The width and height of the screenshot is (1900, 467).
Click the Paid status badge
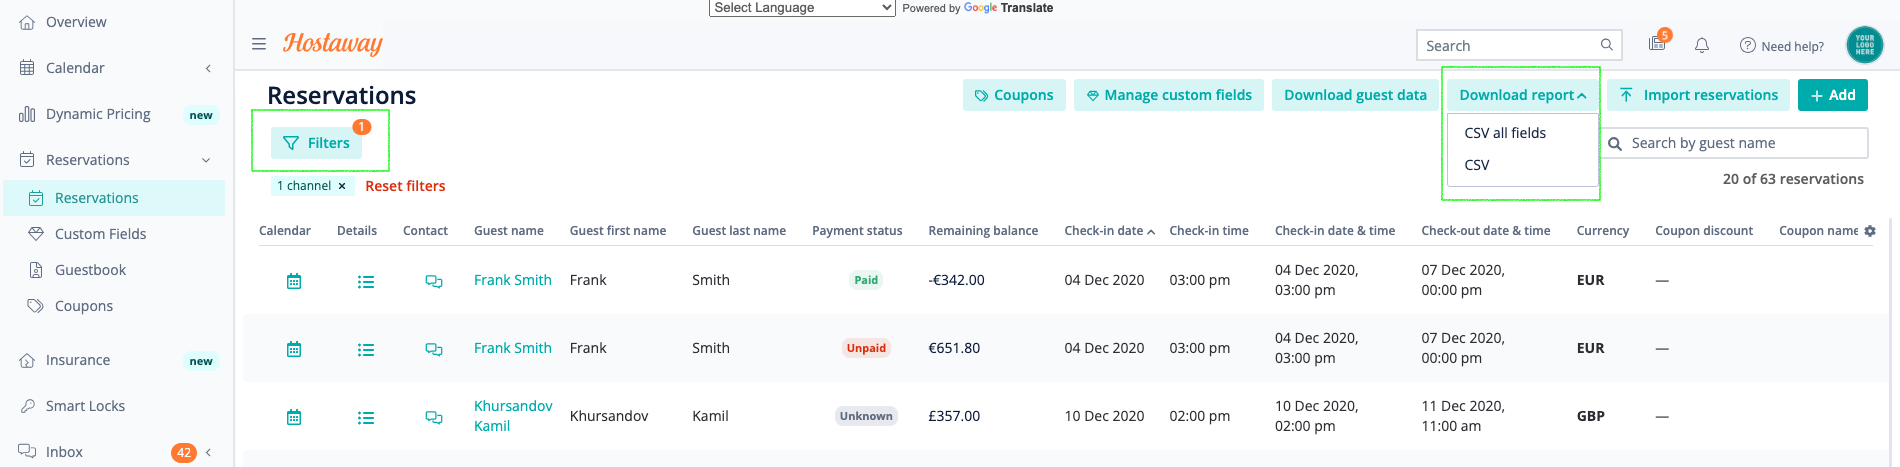tap(866, 280)
